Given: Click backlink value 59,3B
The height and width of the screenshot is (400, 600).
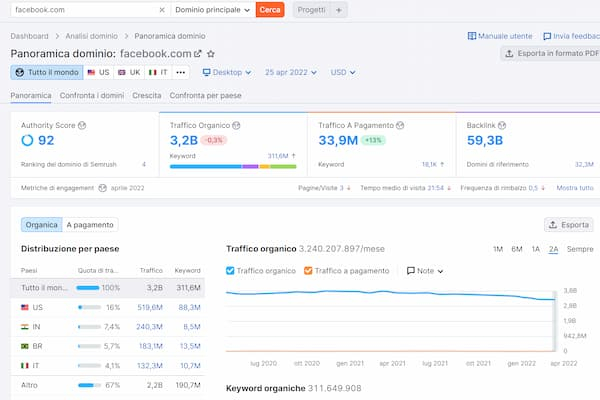Looking at the screenshot, I should point(484,140).
